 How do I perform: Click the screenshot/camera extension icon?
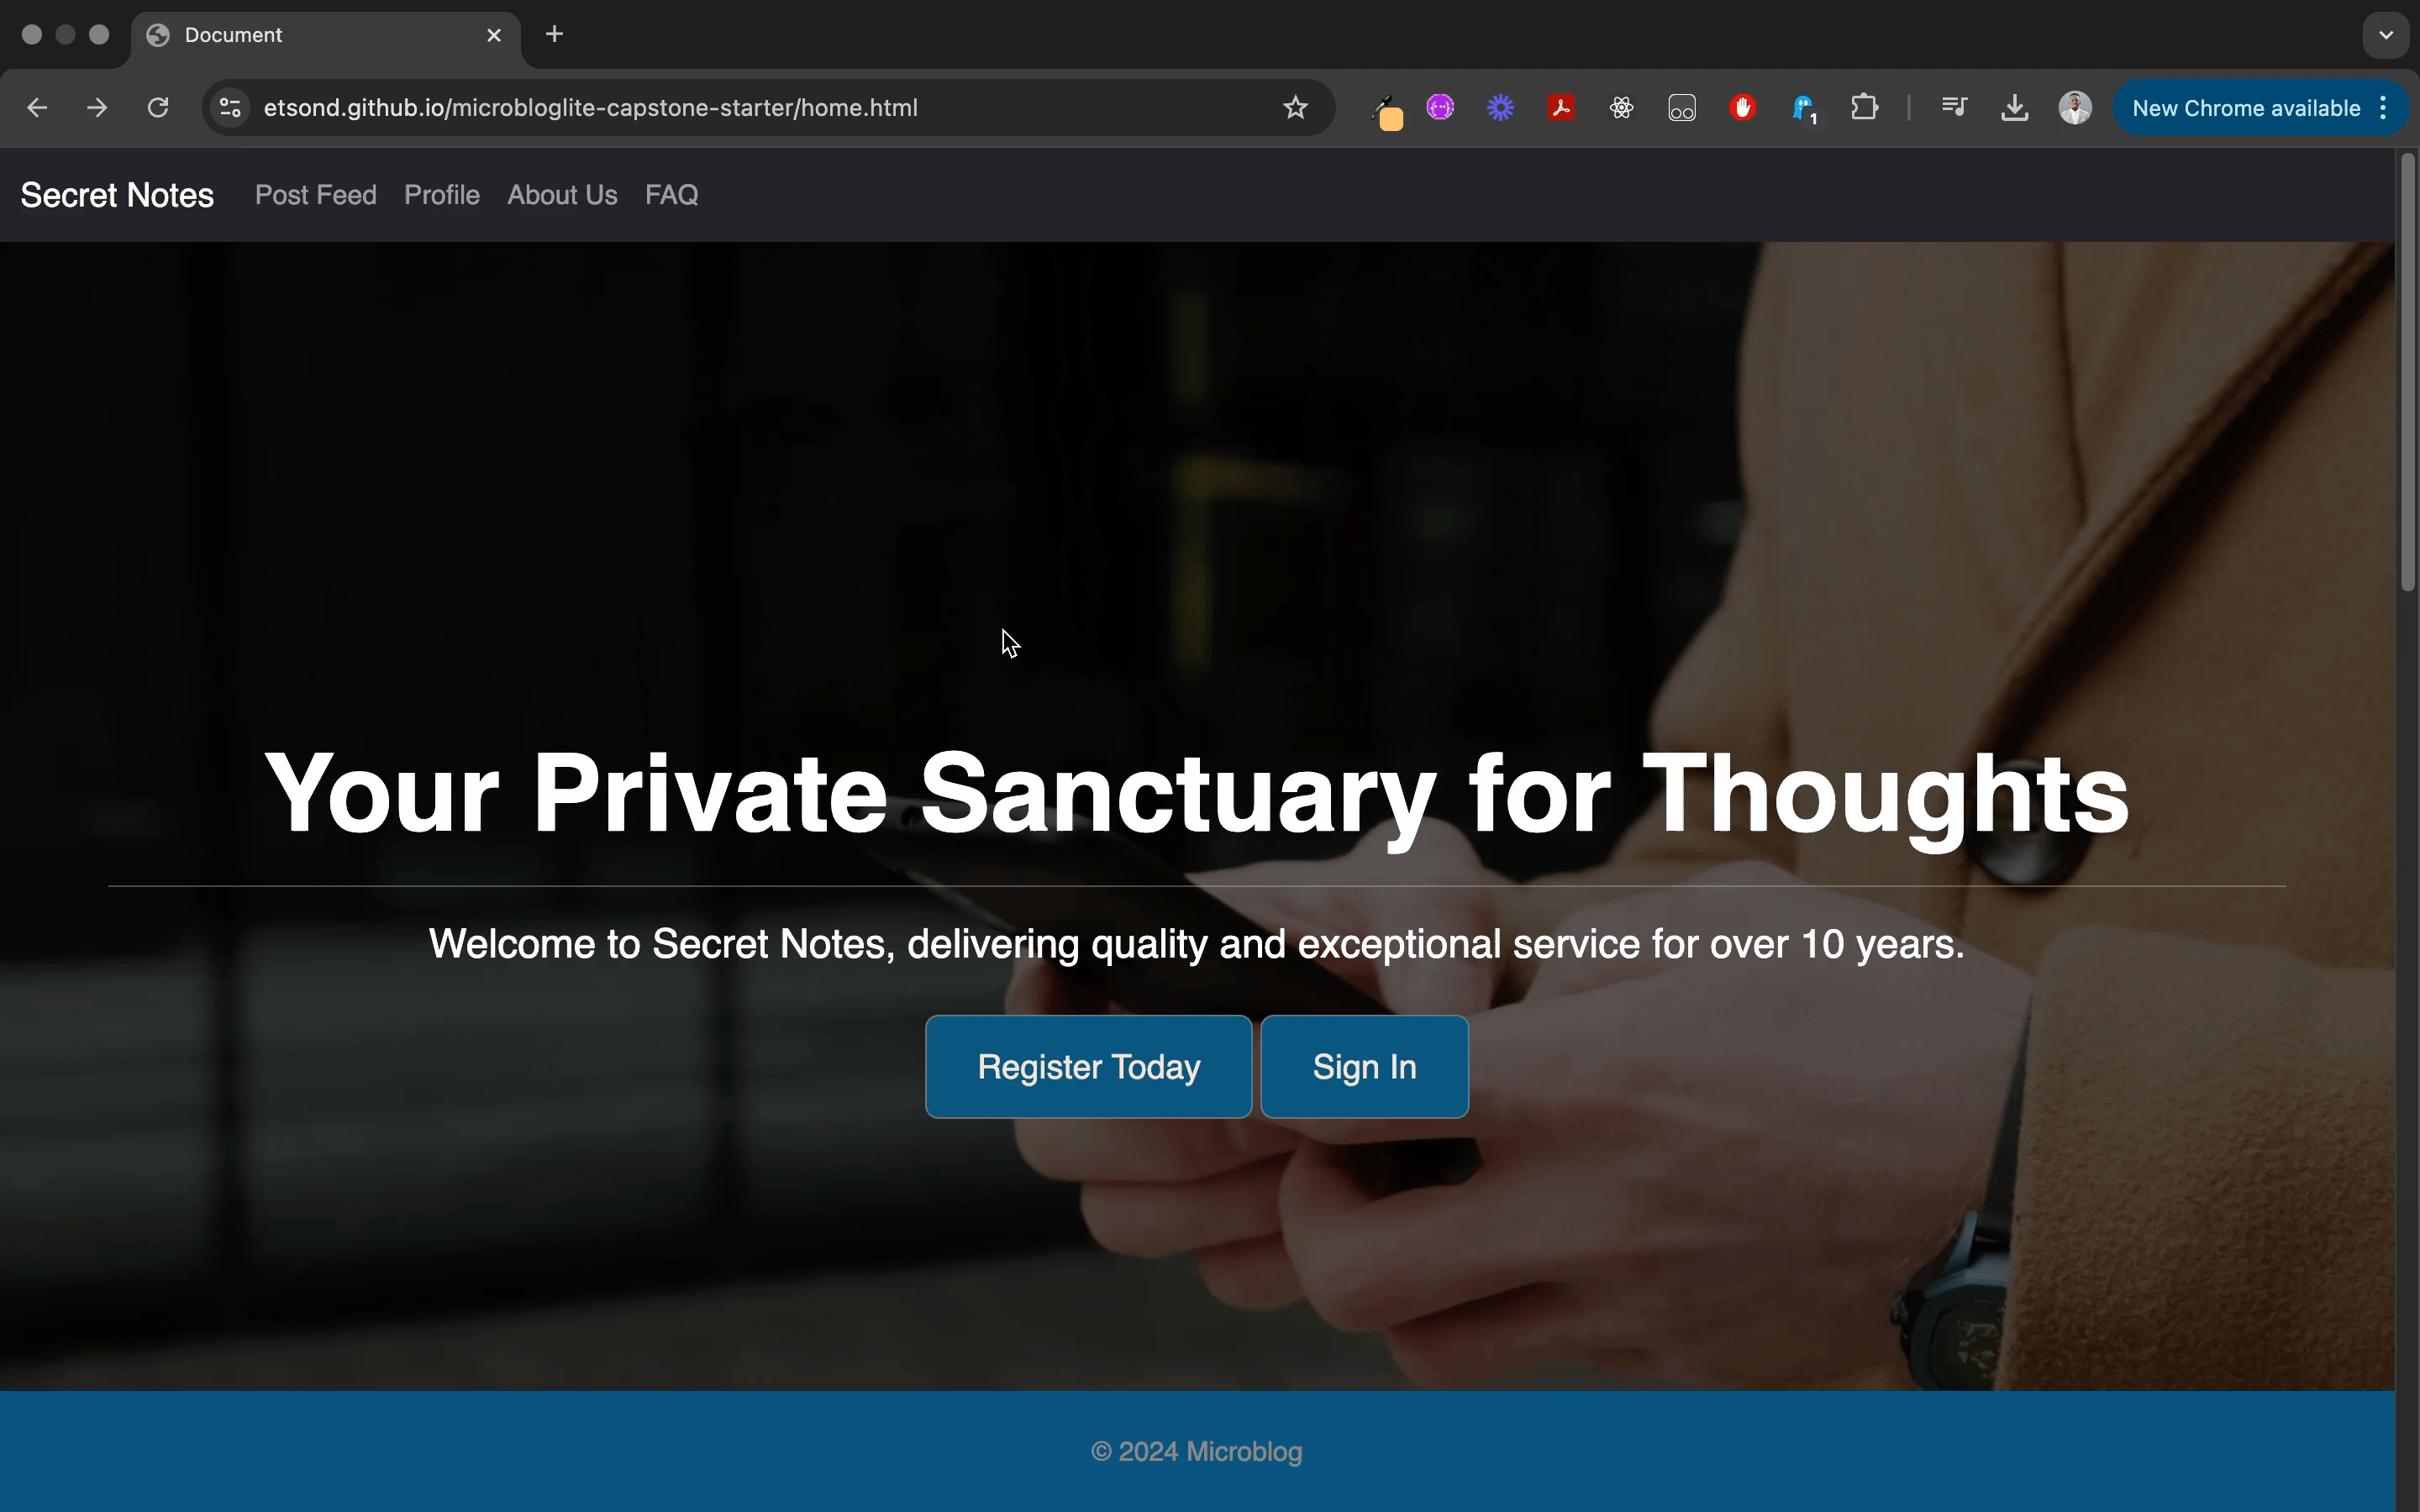(1681, 108)
